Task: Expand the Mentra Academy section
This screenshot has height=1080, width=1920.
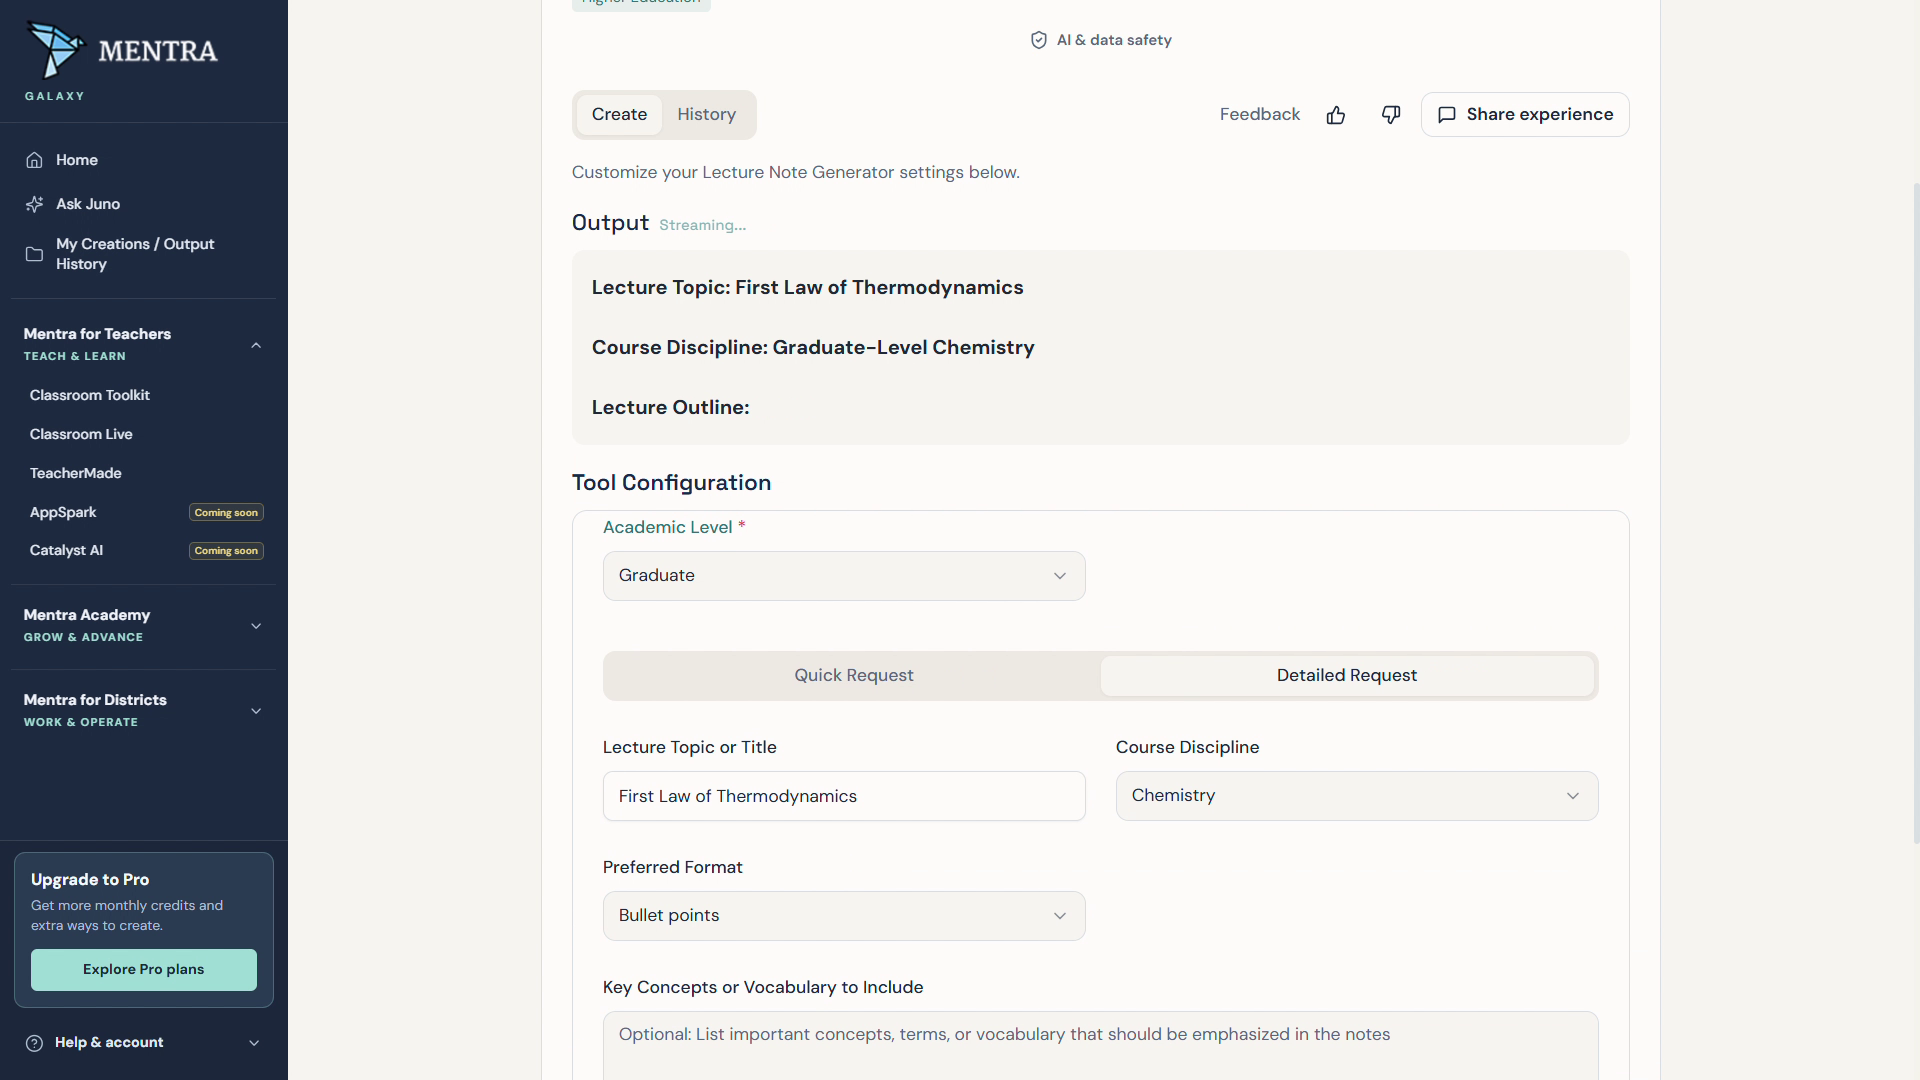Action: click(256, 626)
